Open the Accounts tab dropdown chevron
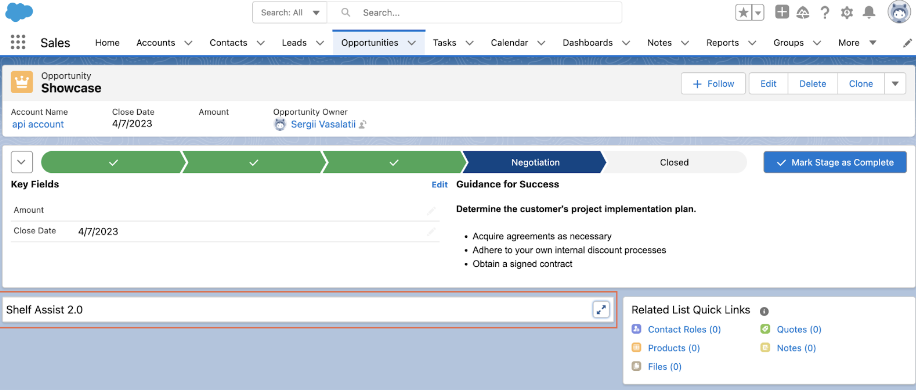The width and height of the screenshot is (916, 390). (188, 43)
